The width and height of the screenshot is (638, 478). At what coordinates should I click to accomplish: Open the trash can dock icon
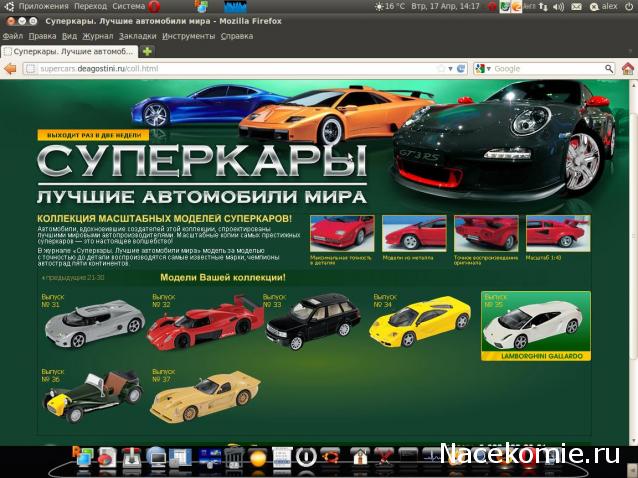pyautogui.click(x=234, y=457)
